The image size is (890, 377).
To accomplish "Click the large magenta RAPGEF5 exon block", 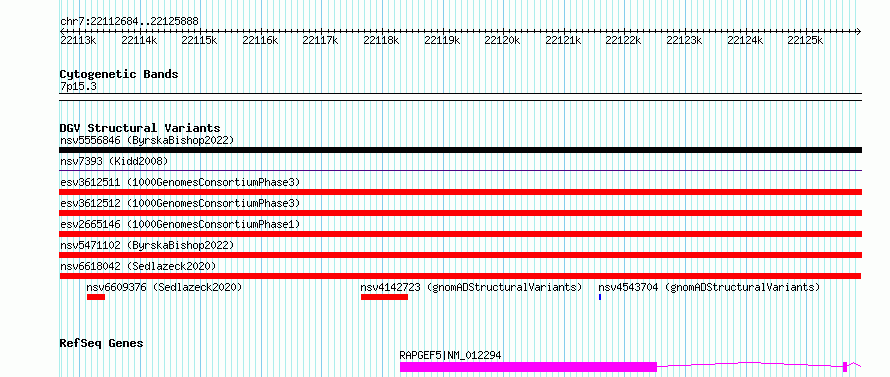I will tap(528, 367).
